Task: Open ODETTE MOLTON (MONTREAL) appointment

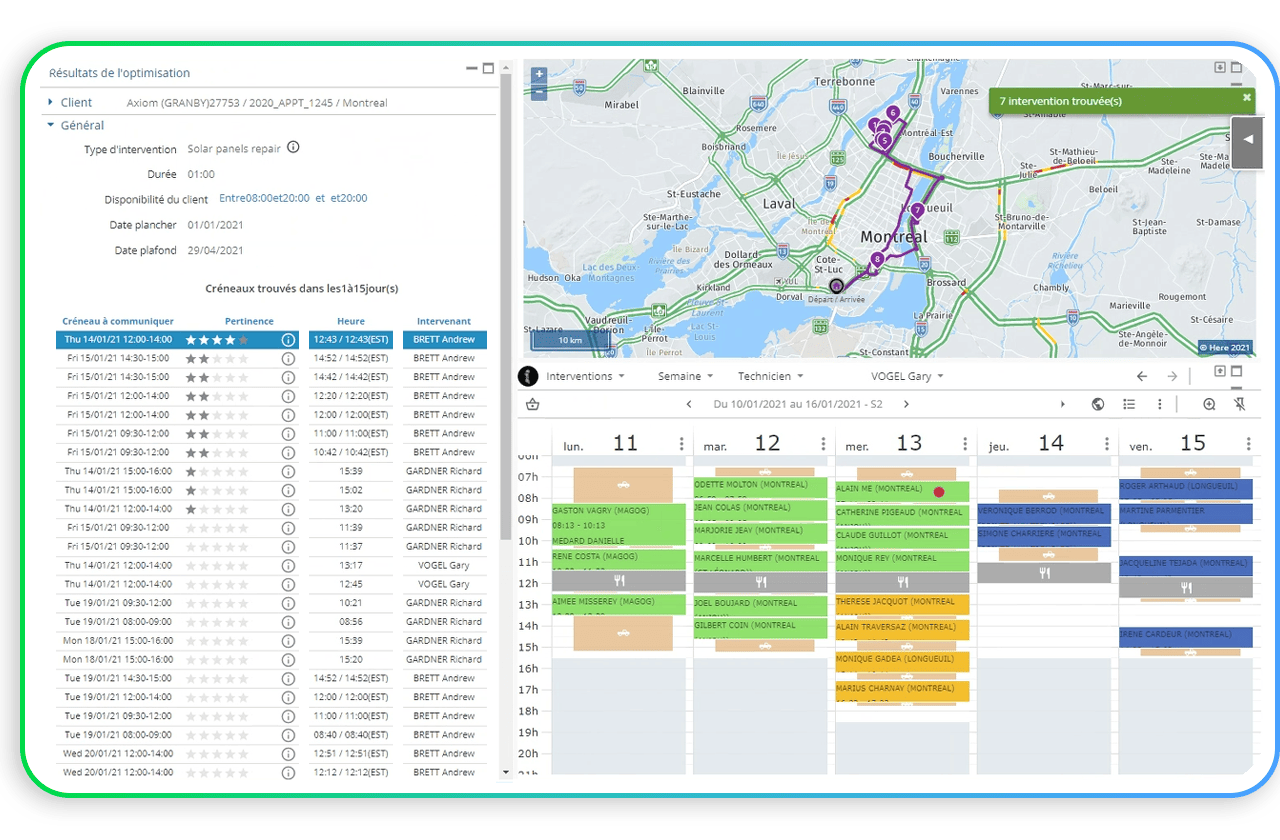Action: tap(760, 489)
